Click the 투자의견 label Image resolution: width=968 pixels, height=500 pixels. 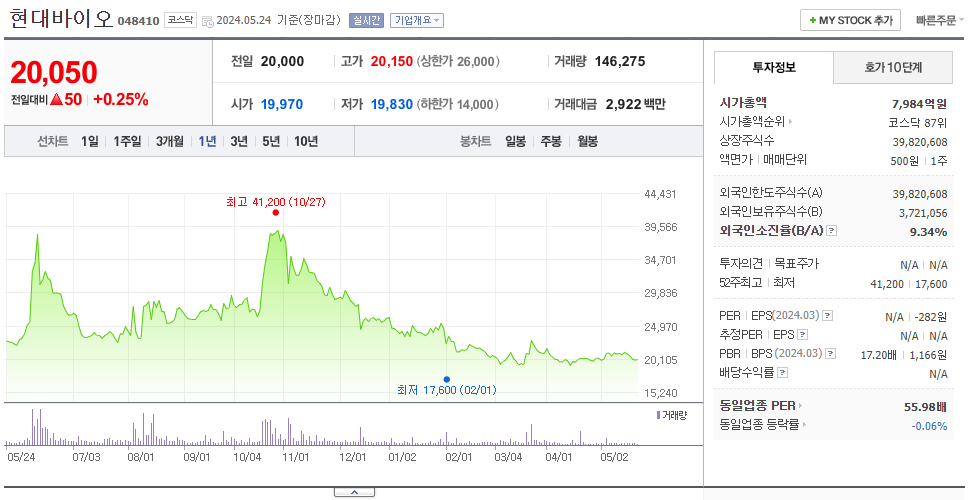tap(741, 264)
